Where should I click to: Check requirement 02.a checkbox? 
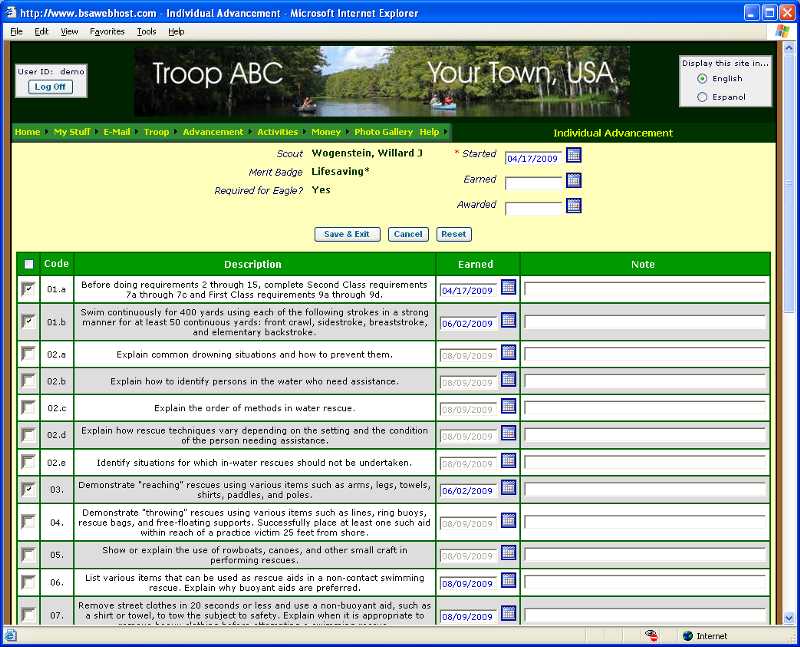click(x=29, y=354)
